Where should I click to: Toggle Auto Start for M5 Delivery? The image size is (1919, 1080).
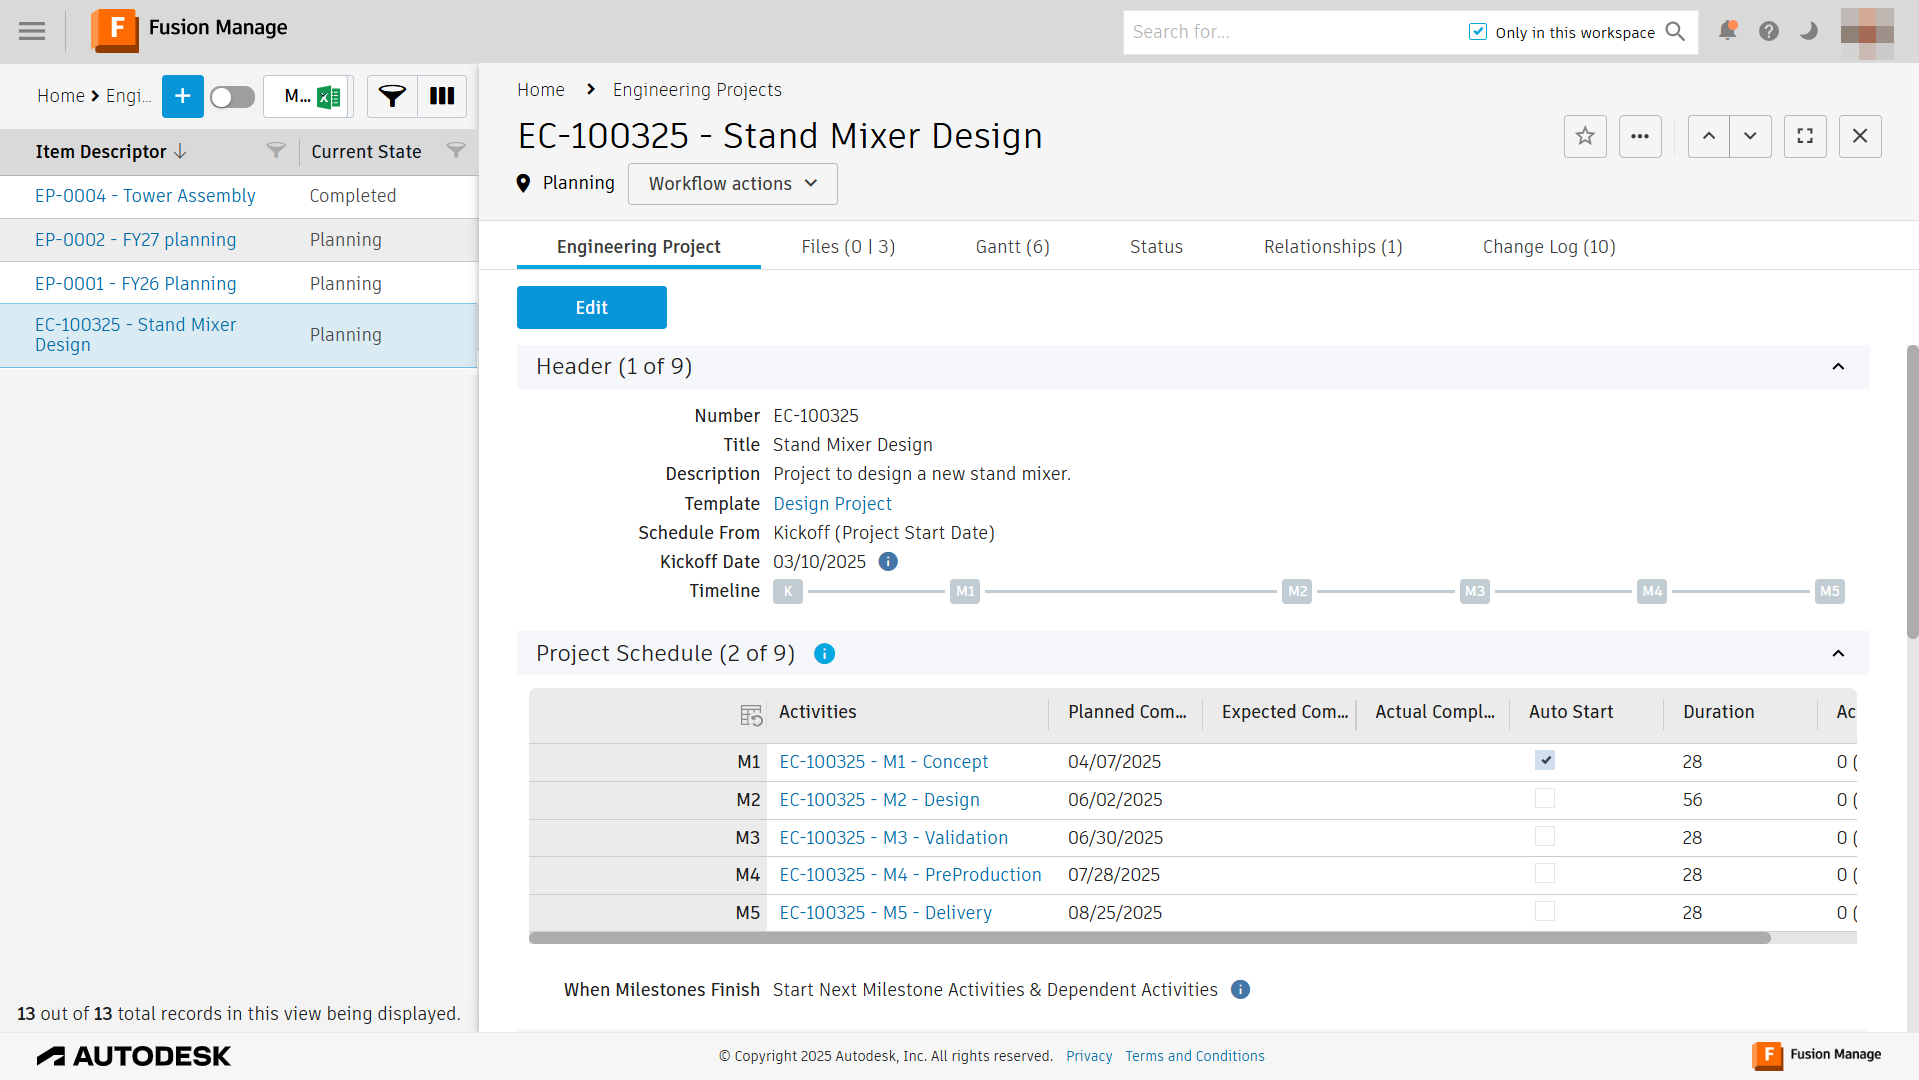1545,912
